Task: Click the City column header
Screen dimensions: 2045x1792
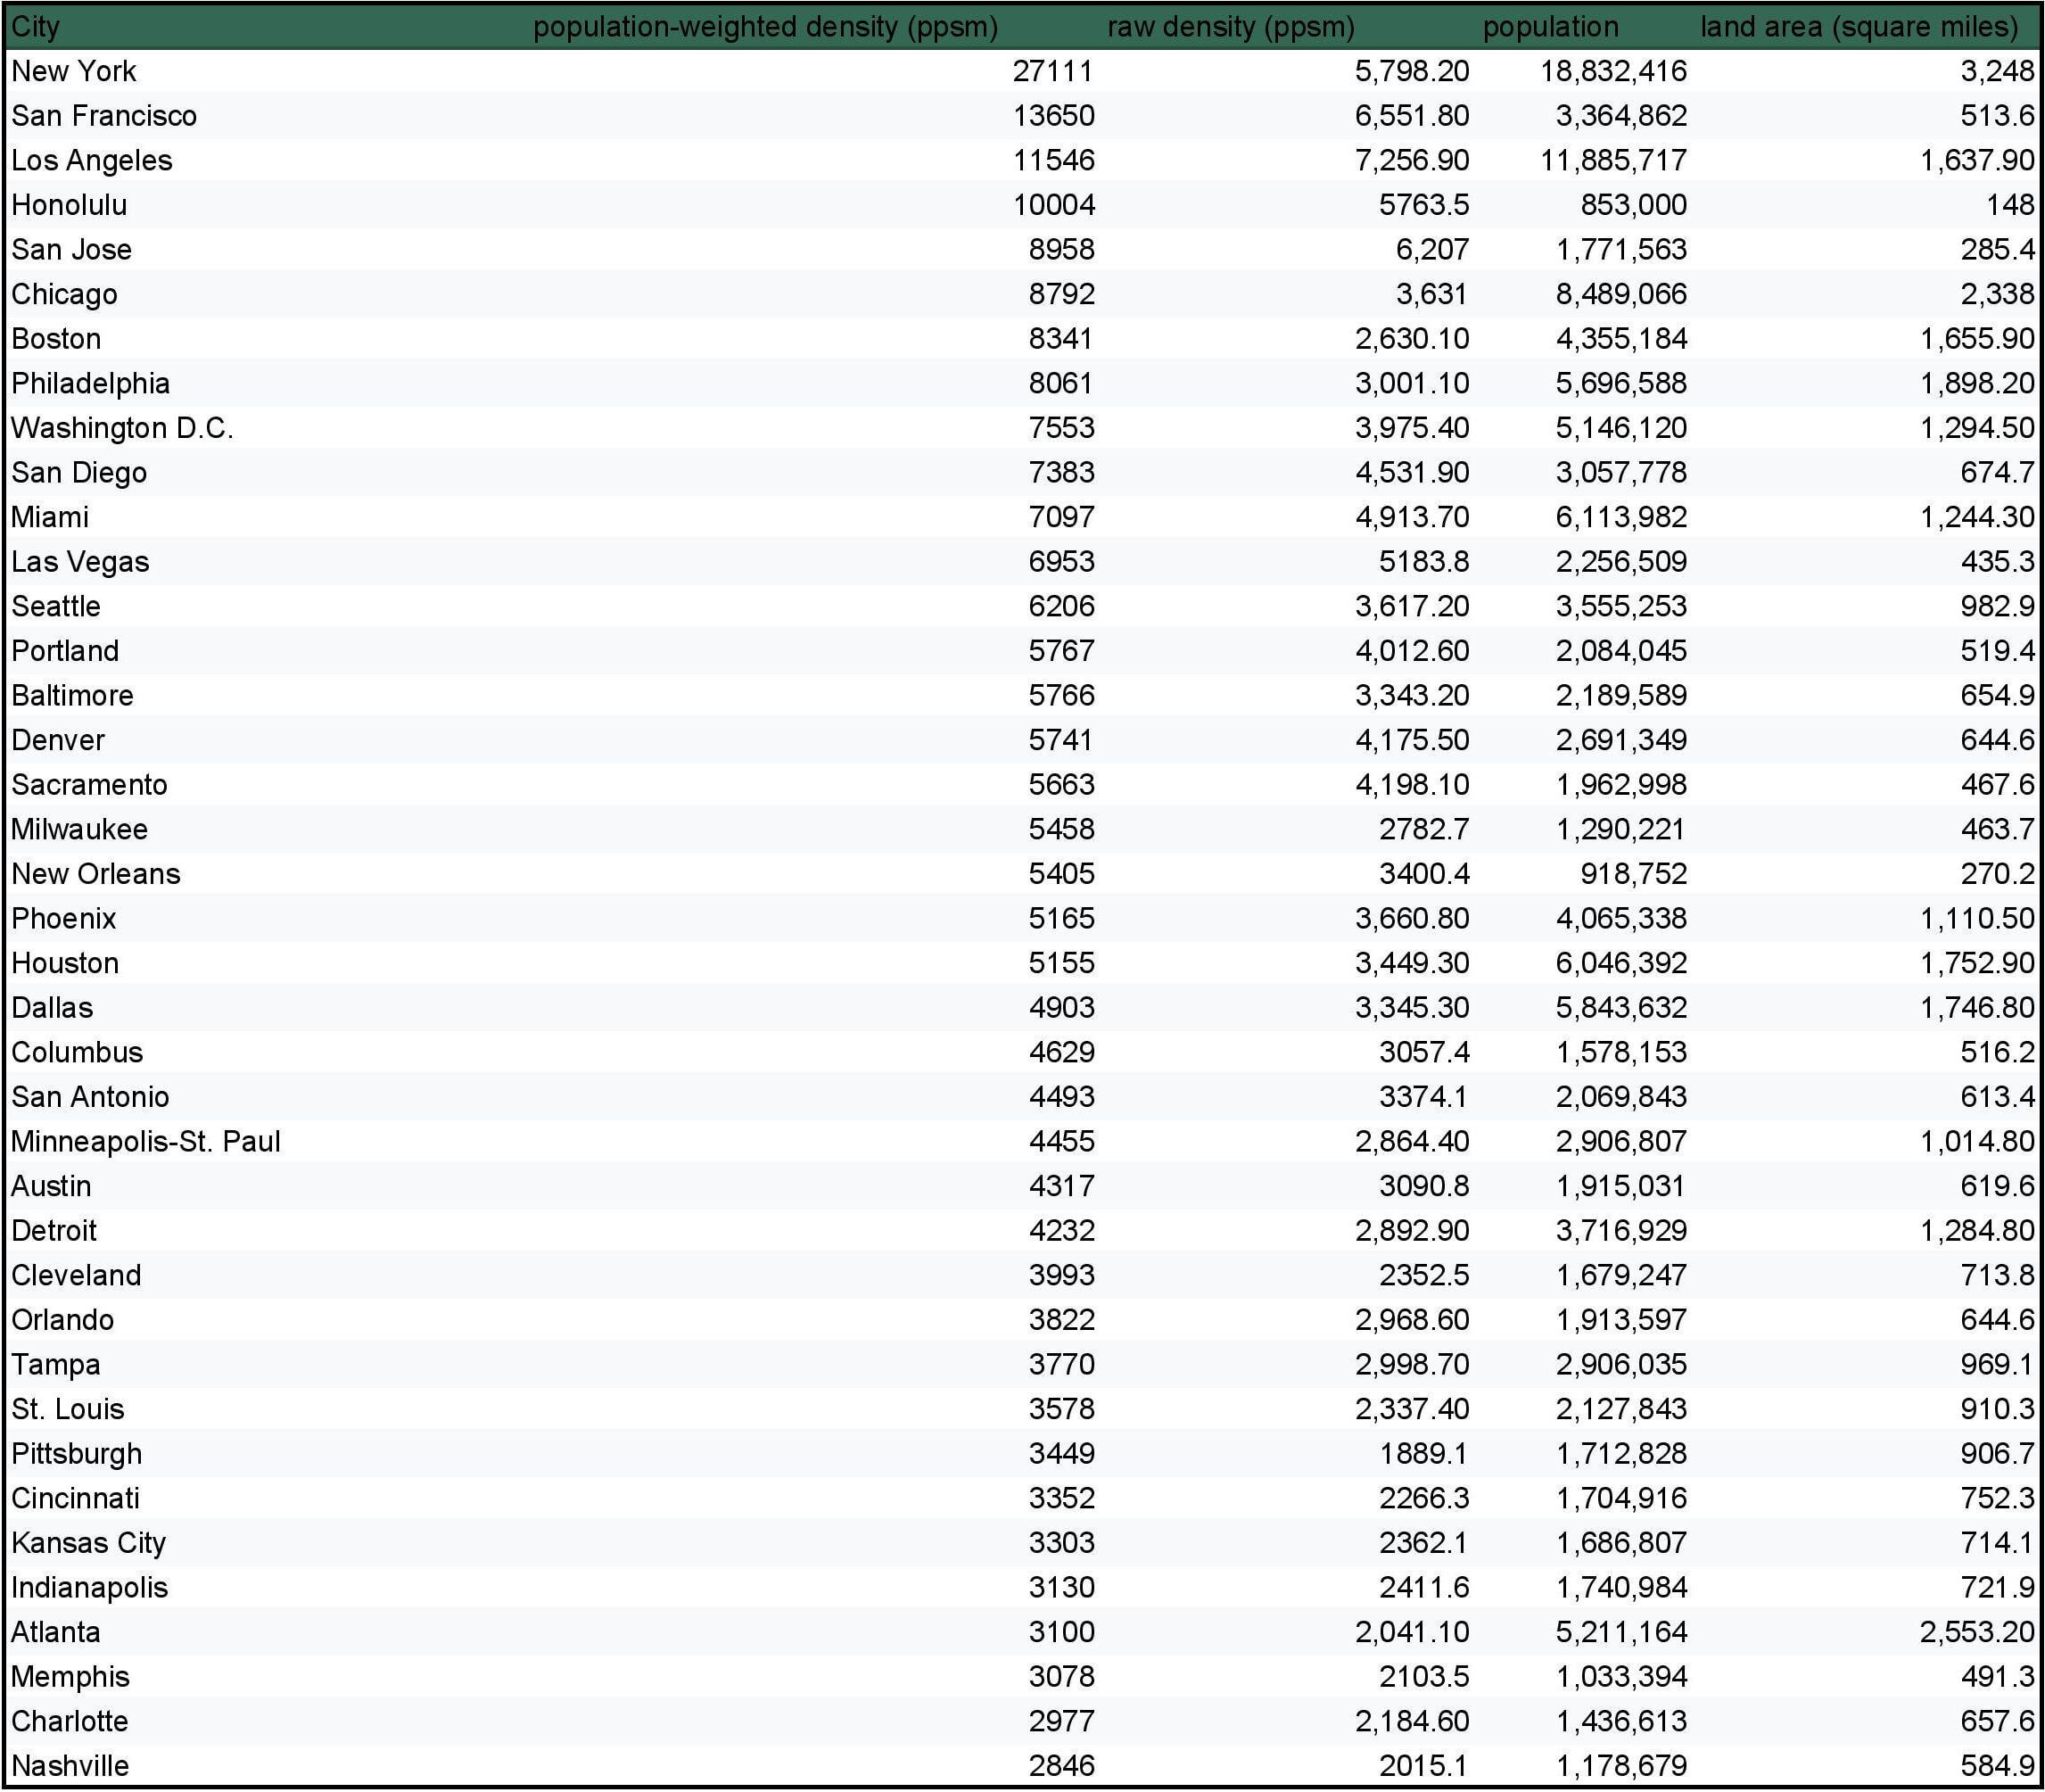Action: [x=36, y=27]
